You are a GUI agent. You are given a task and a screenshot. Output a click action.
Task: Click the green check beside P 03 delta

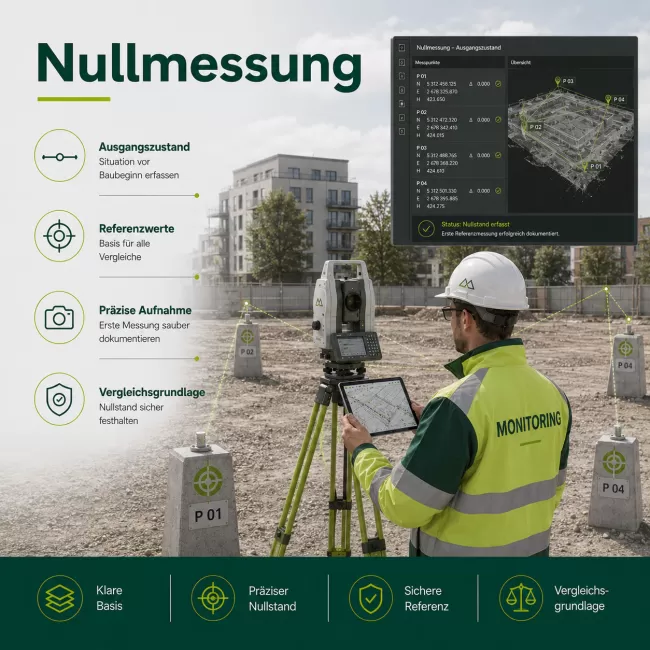pos(498,155)
